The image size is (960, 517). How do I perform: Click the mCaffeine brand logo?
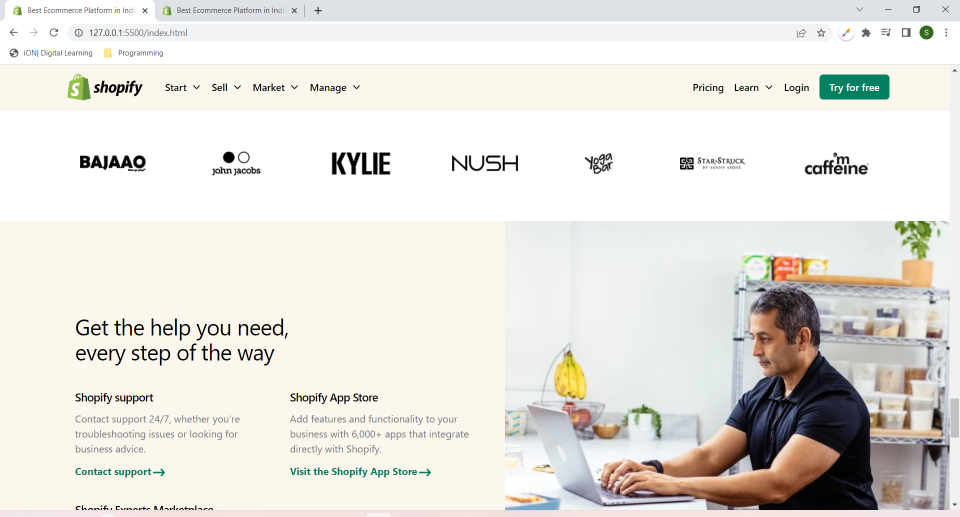[x=836, y=164]
